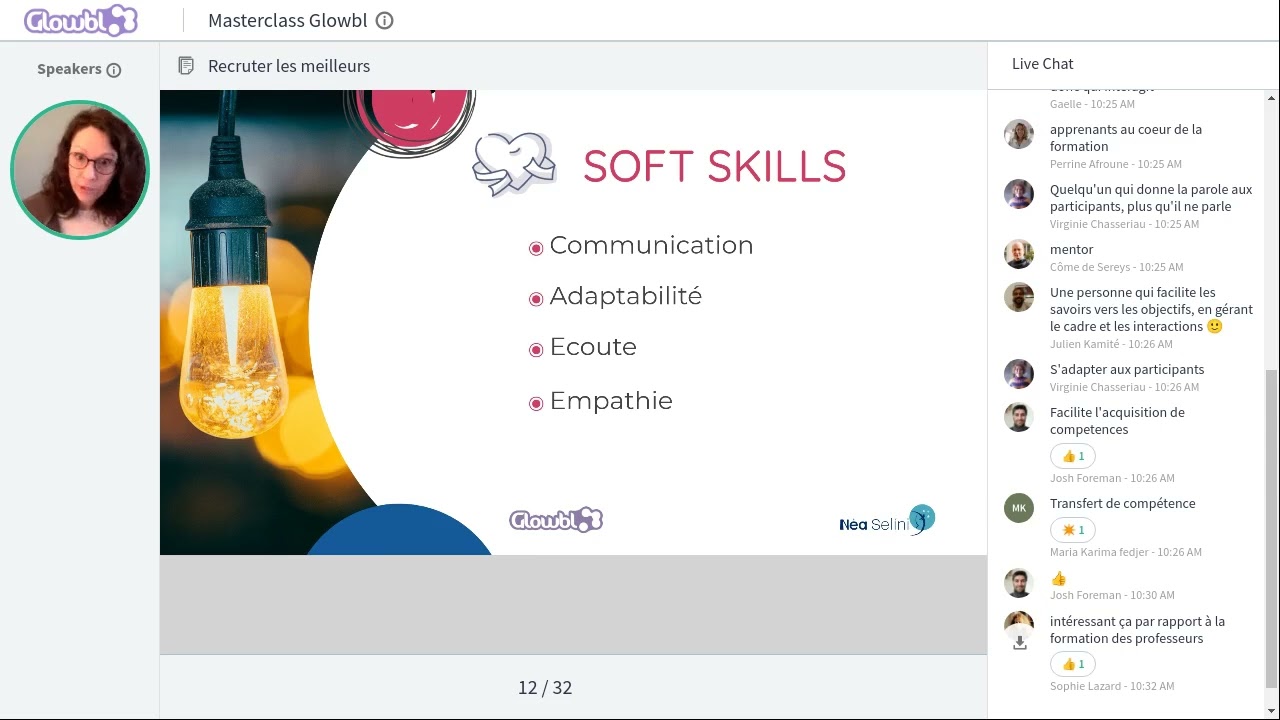Viewport: 1280px width, 720px height.
Task: Click the heart icon on the slide
Action: pos(514,164)
